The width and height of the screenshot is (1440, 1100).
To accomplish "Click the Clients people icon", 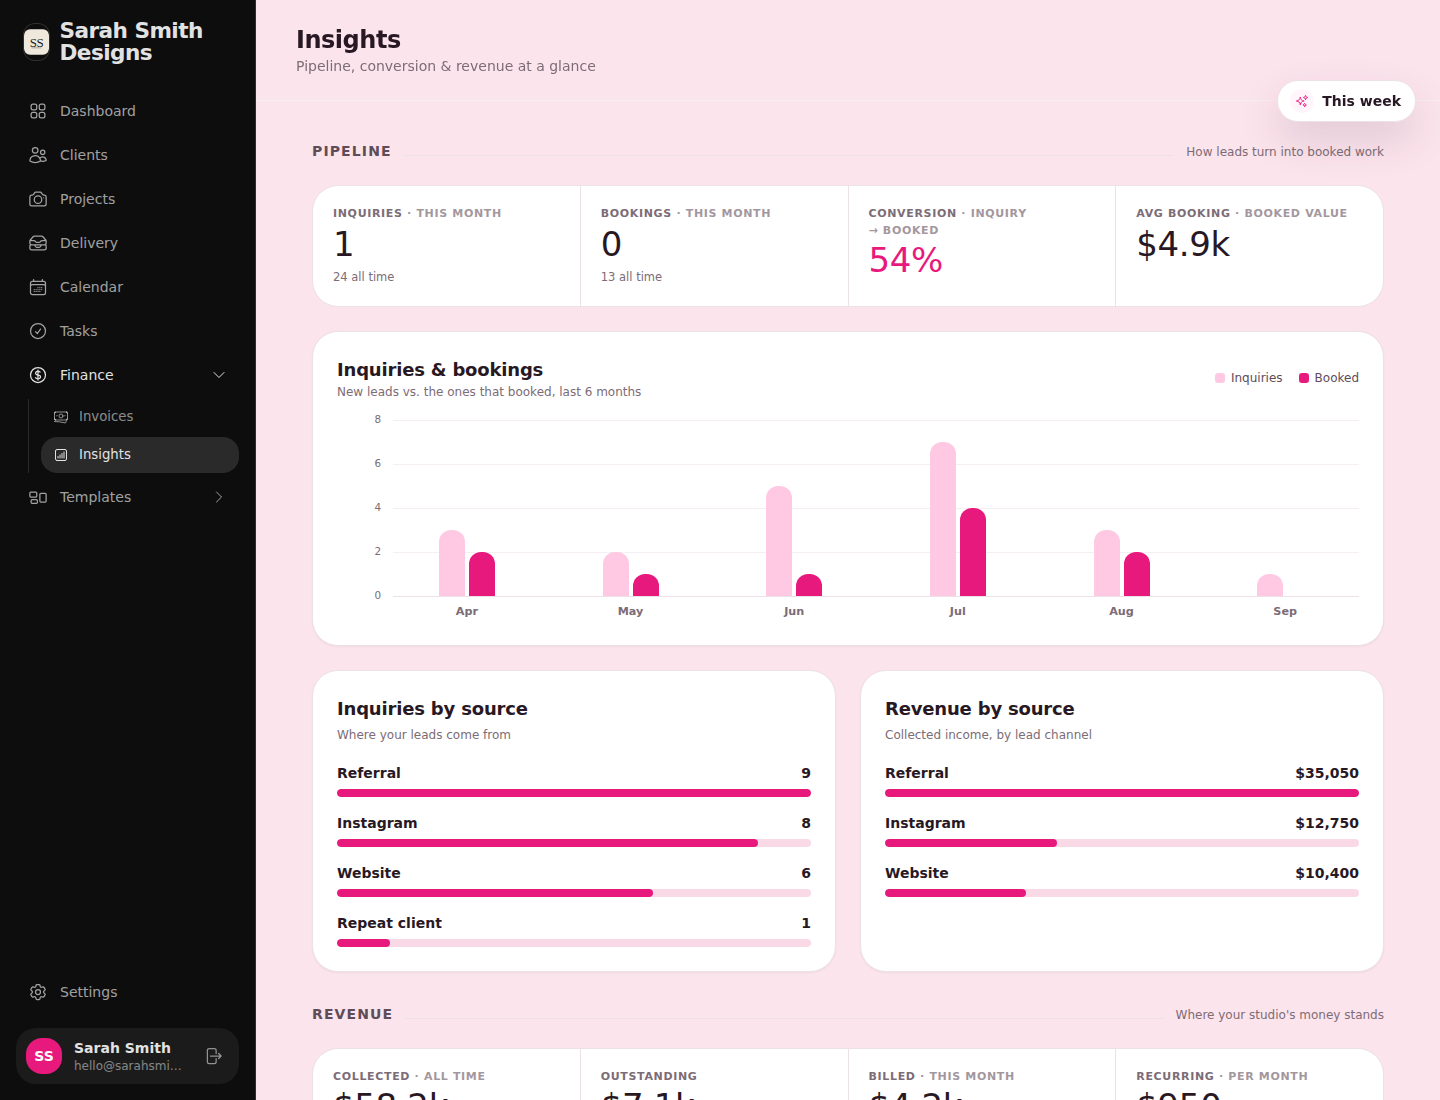I will pos(38,155).
